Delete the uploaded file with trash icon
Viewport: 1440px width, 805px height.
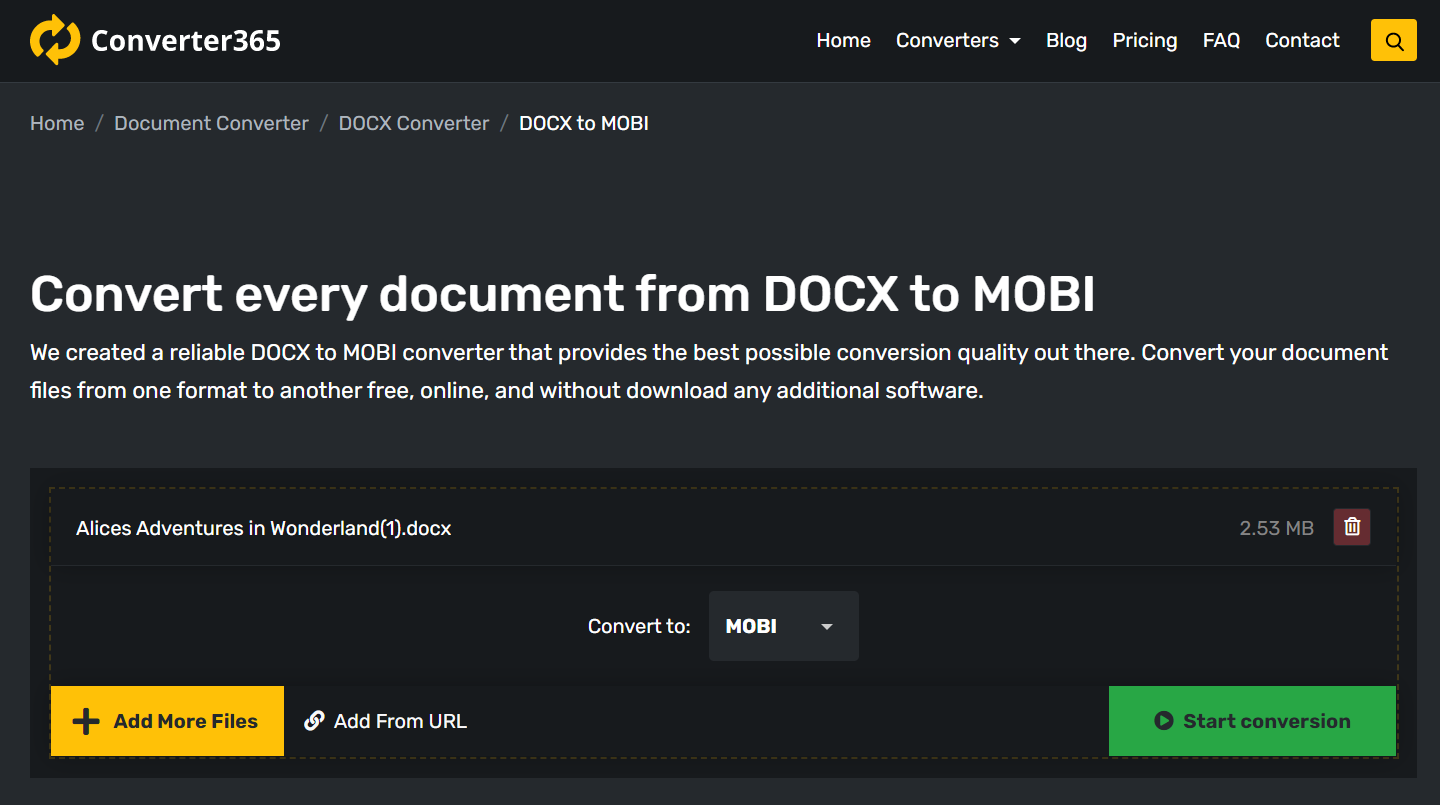1351,527
